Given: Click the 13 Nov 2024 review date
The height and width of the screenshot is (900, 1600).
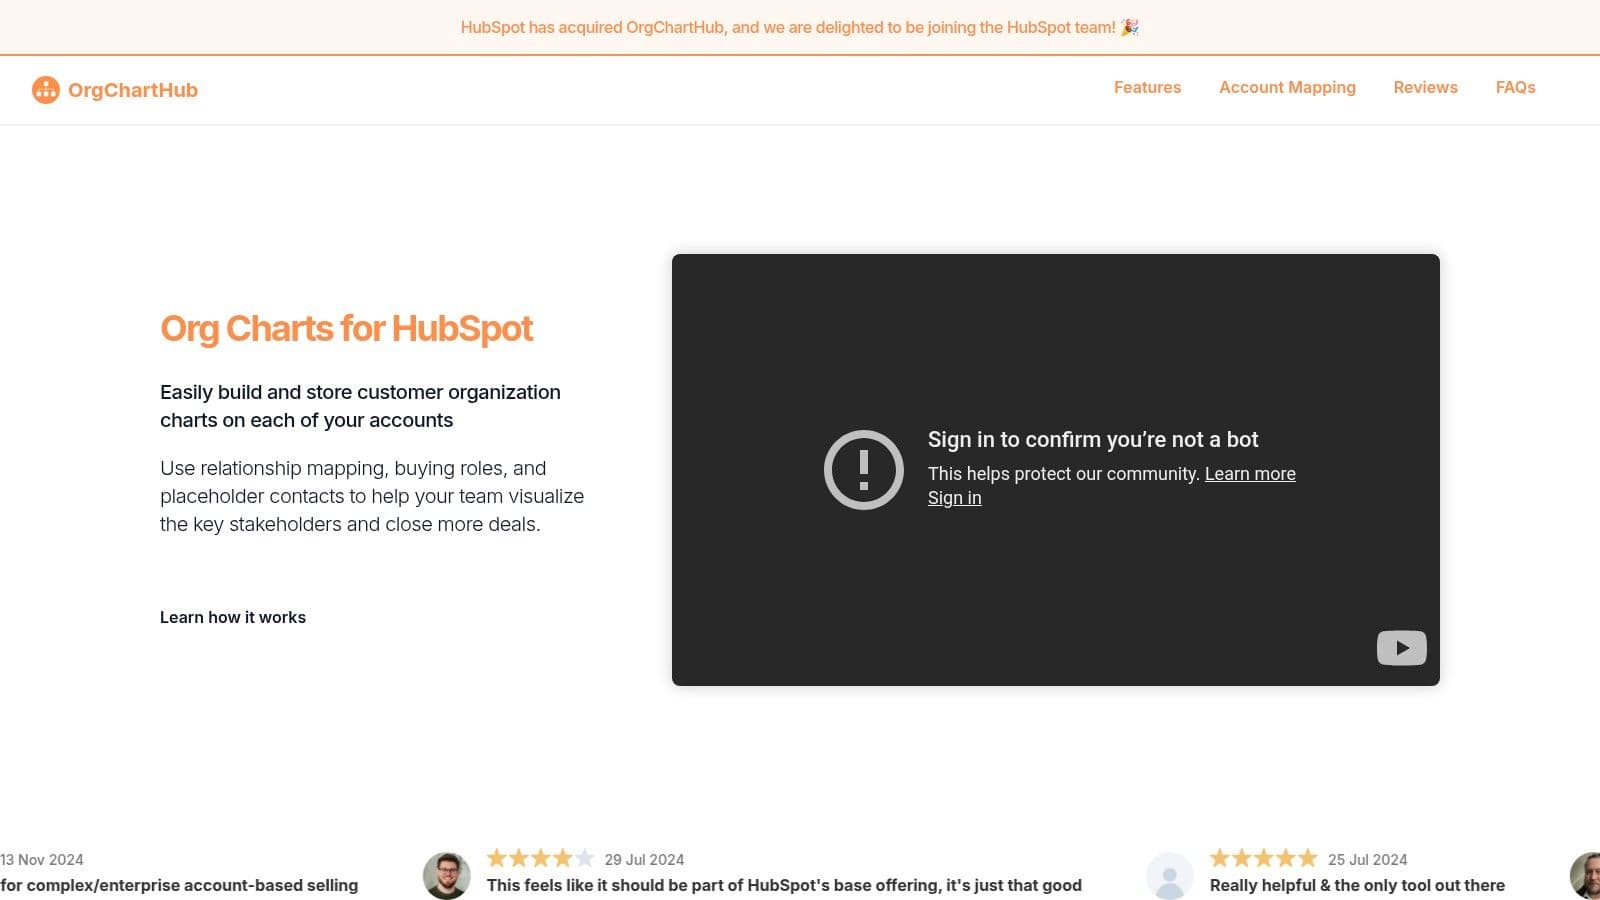Looking at the screenshot, I should point(42,860).
